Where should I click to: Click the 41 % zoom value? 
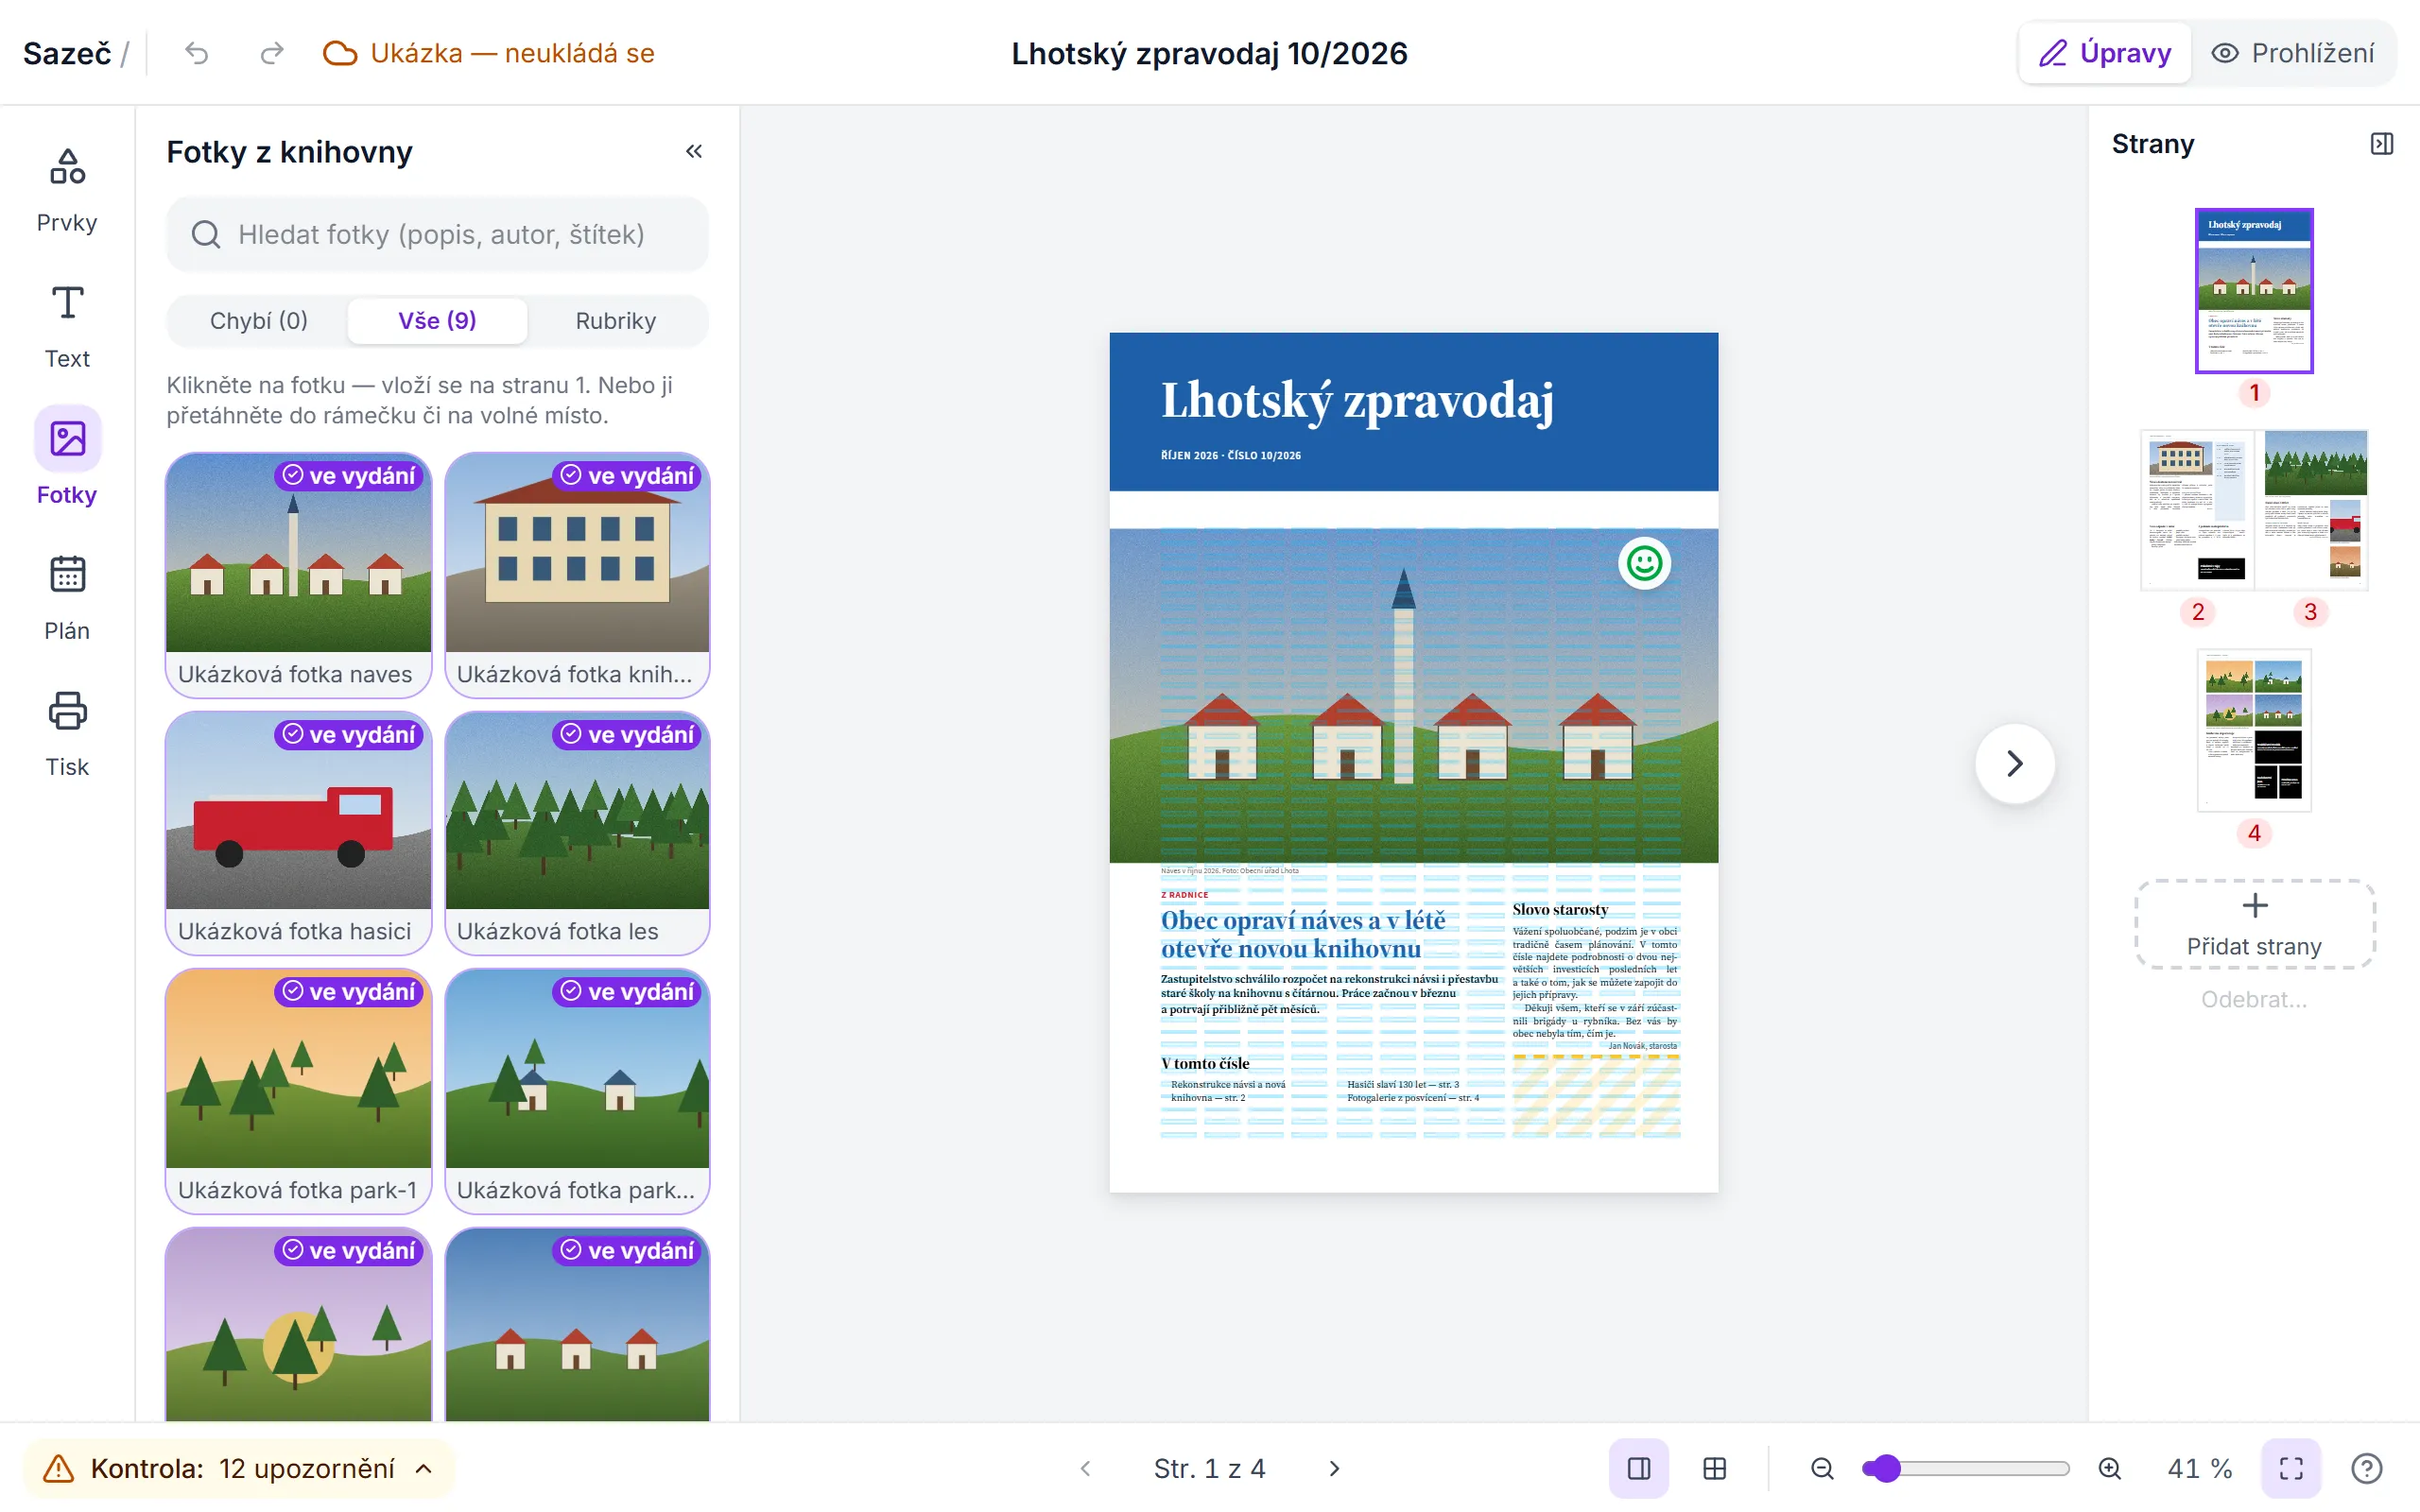(x=2199, y=1468)
